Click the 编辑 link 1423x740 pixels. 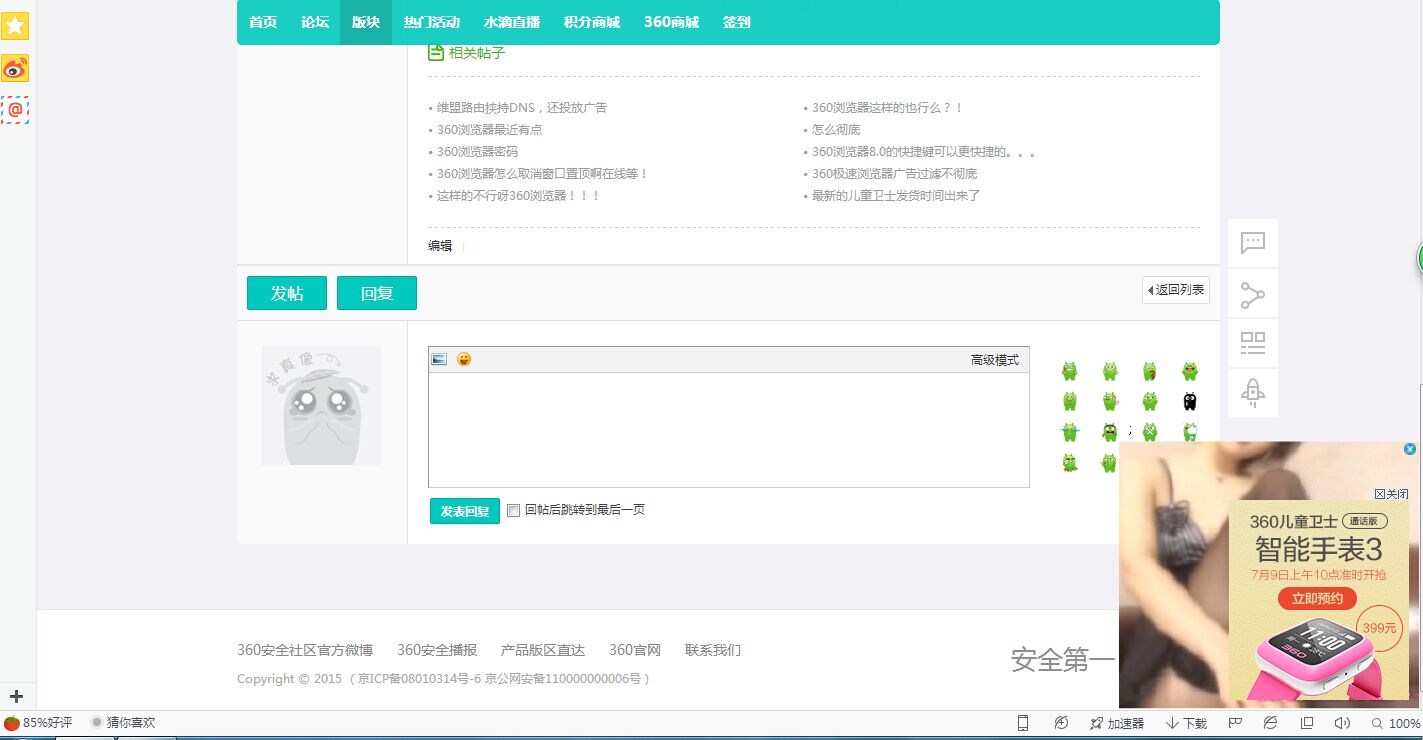pos(440,246)
